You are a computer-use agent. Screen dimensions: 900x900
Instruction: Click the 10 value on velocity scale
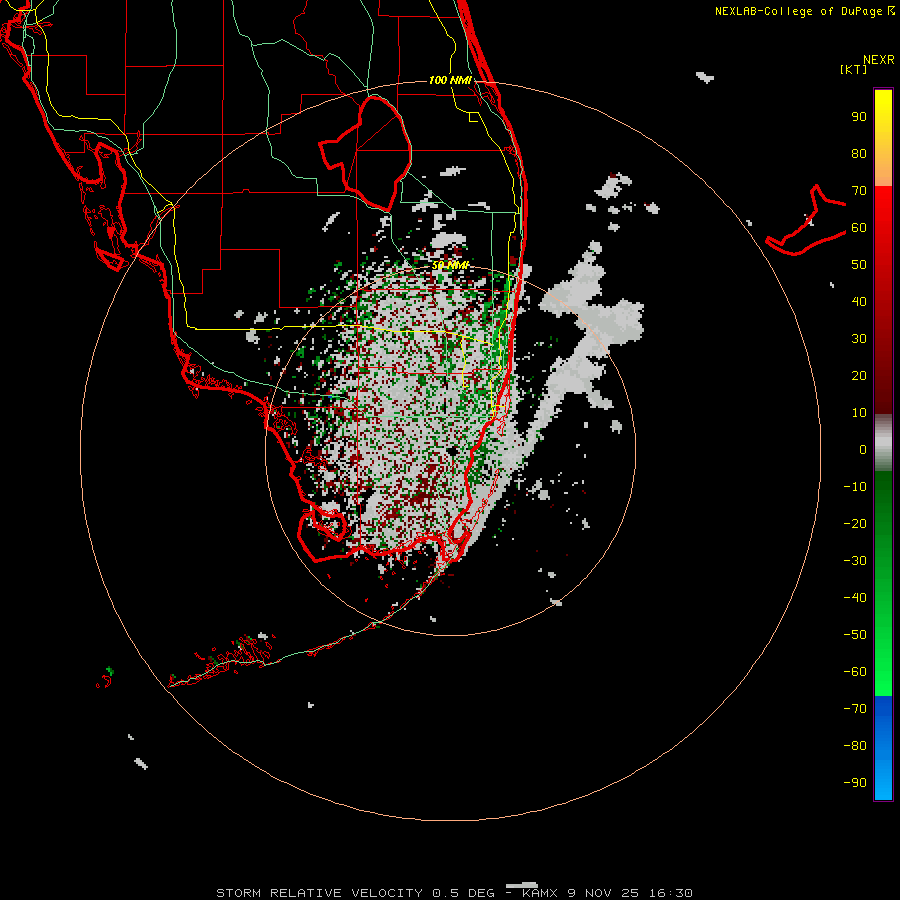click(x=859, y=413)
